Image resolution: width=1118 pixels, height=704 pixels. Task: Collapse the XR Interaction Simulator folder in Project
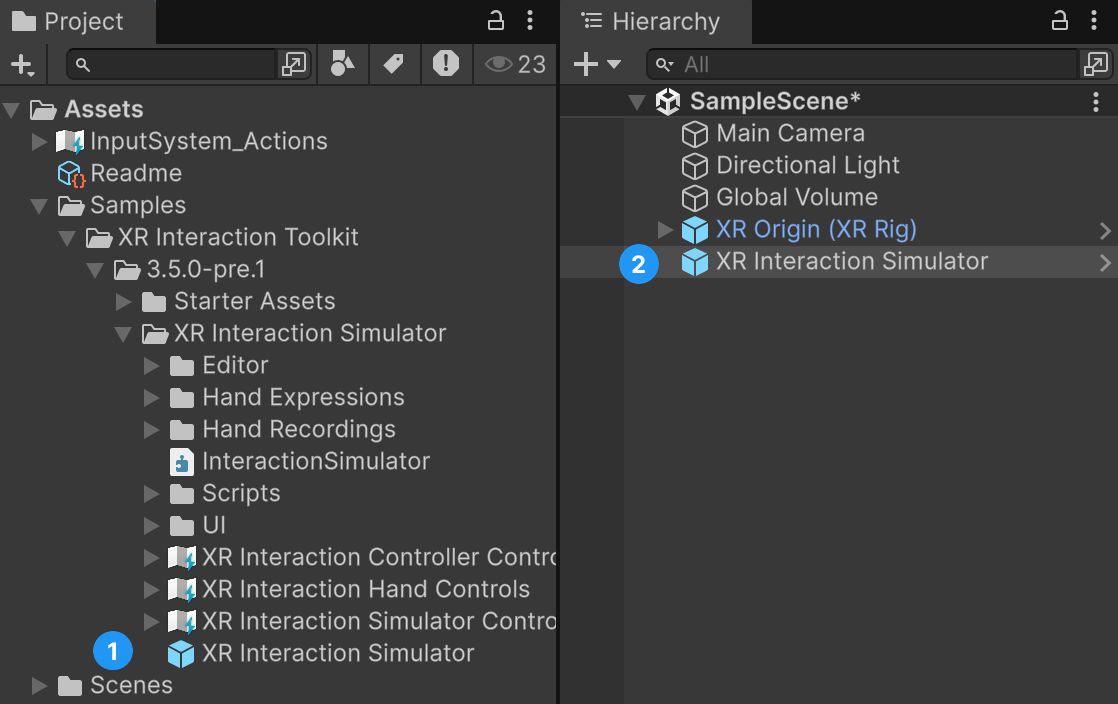123,335
